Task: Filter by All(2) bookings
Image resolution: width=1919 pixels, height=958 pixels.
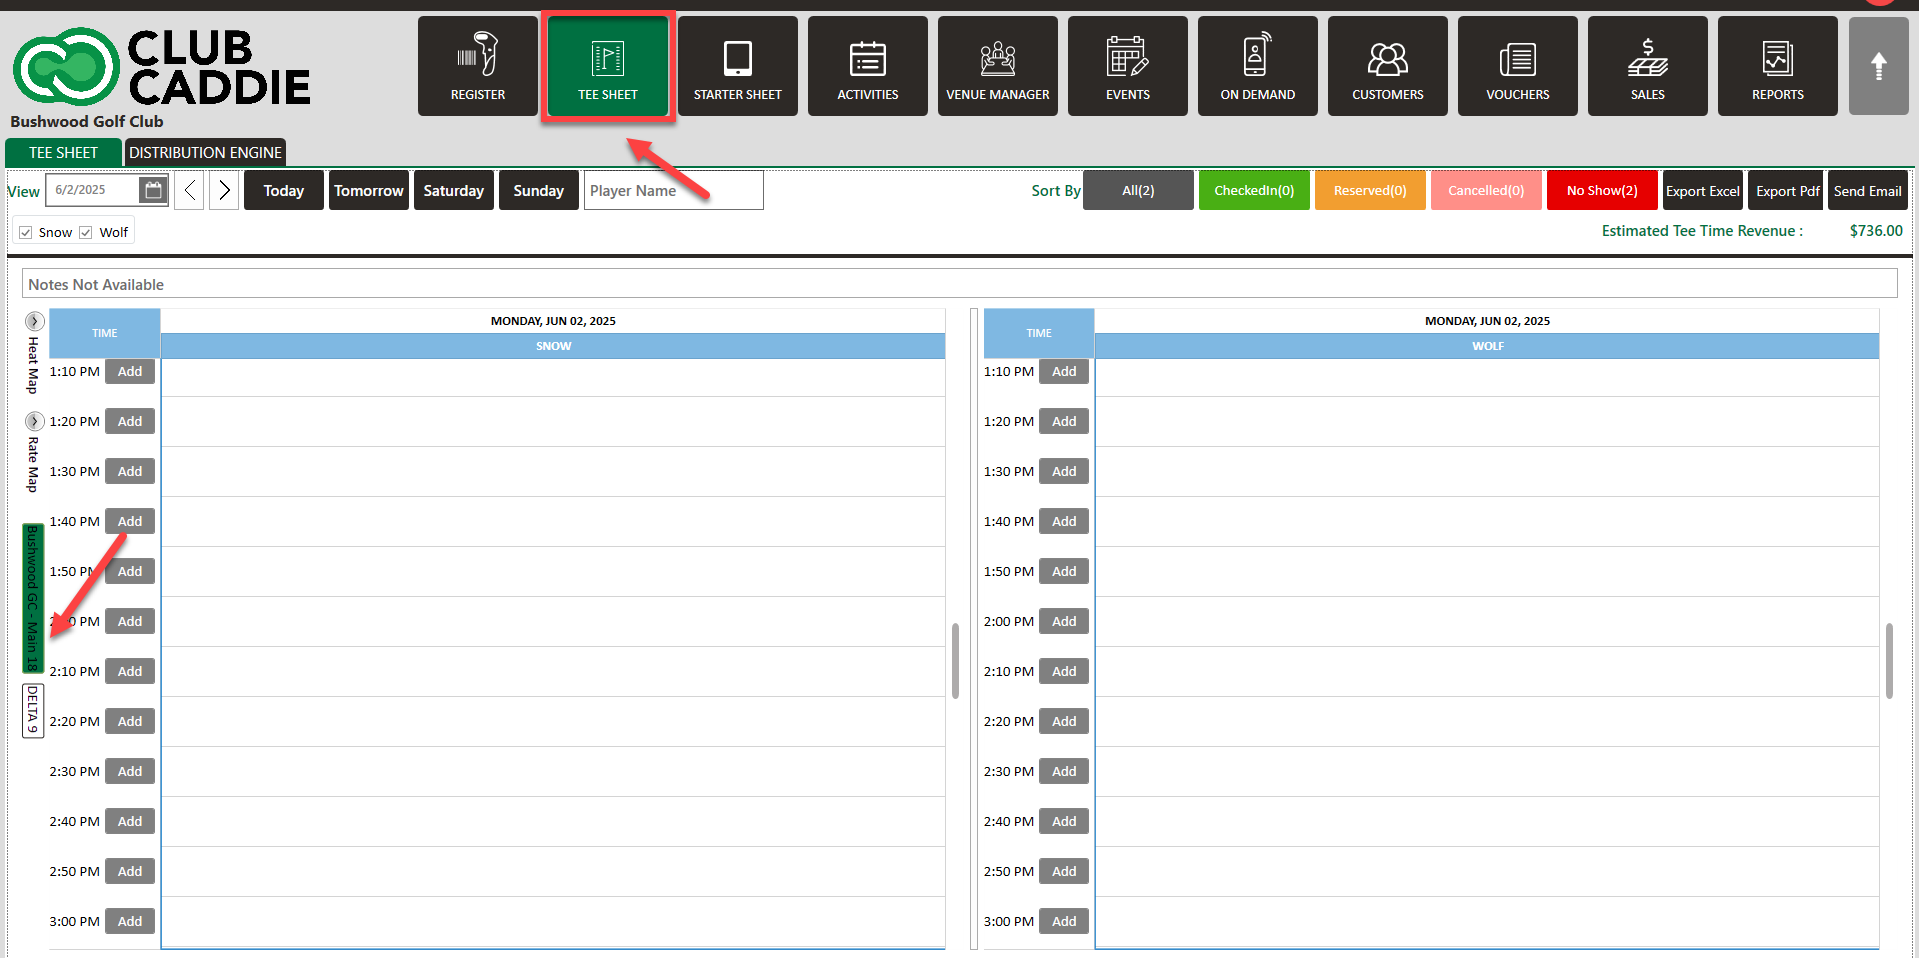Action: pyautogui.click(x=1138, y=190)
